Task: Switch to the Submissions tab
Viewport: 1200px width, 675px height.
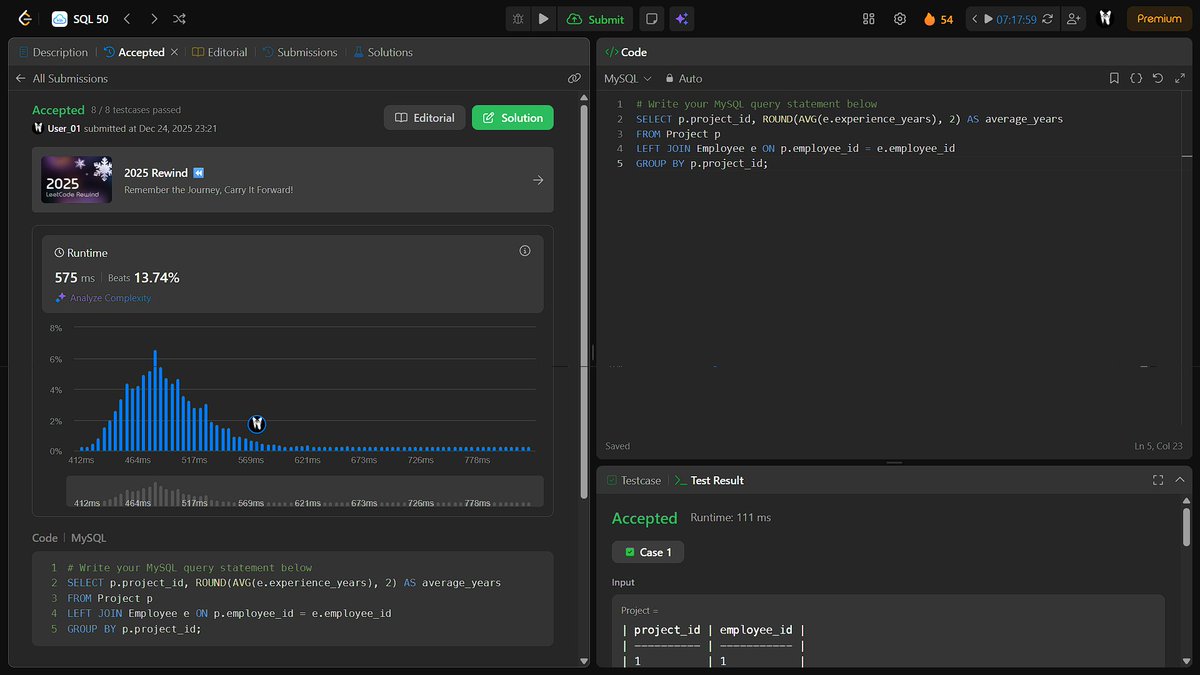Action: 300,52
